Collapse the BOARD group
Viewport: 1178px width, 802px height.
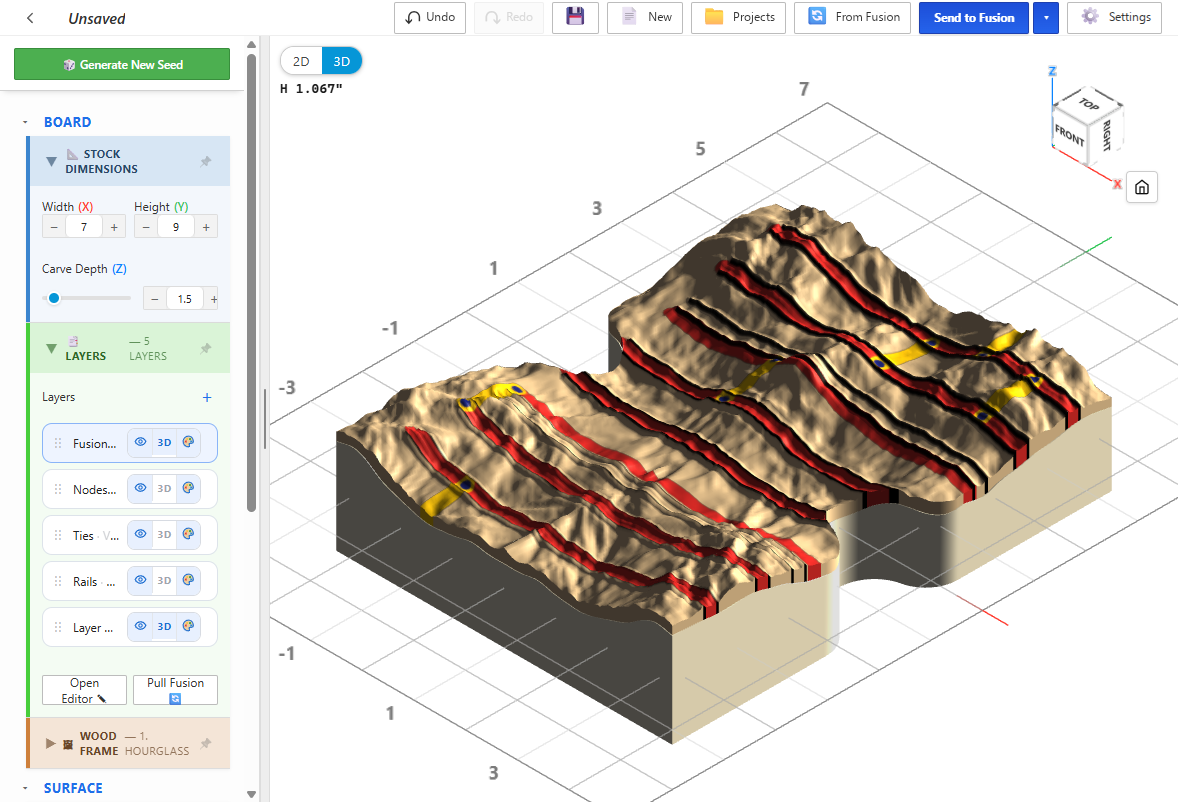(25, 122)
